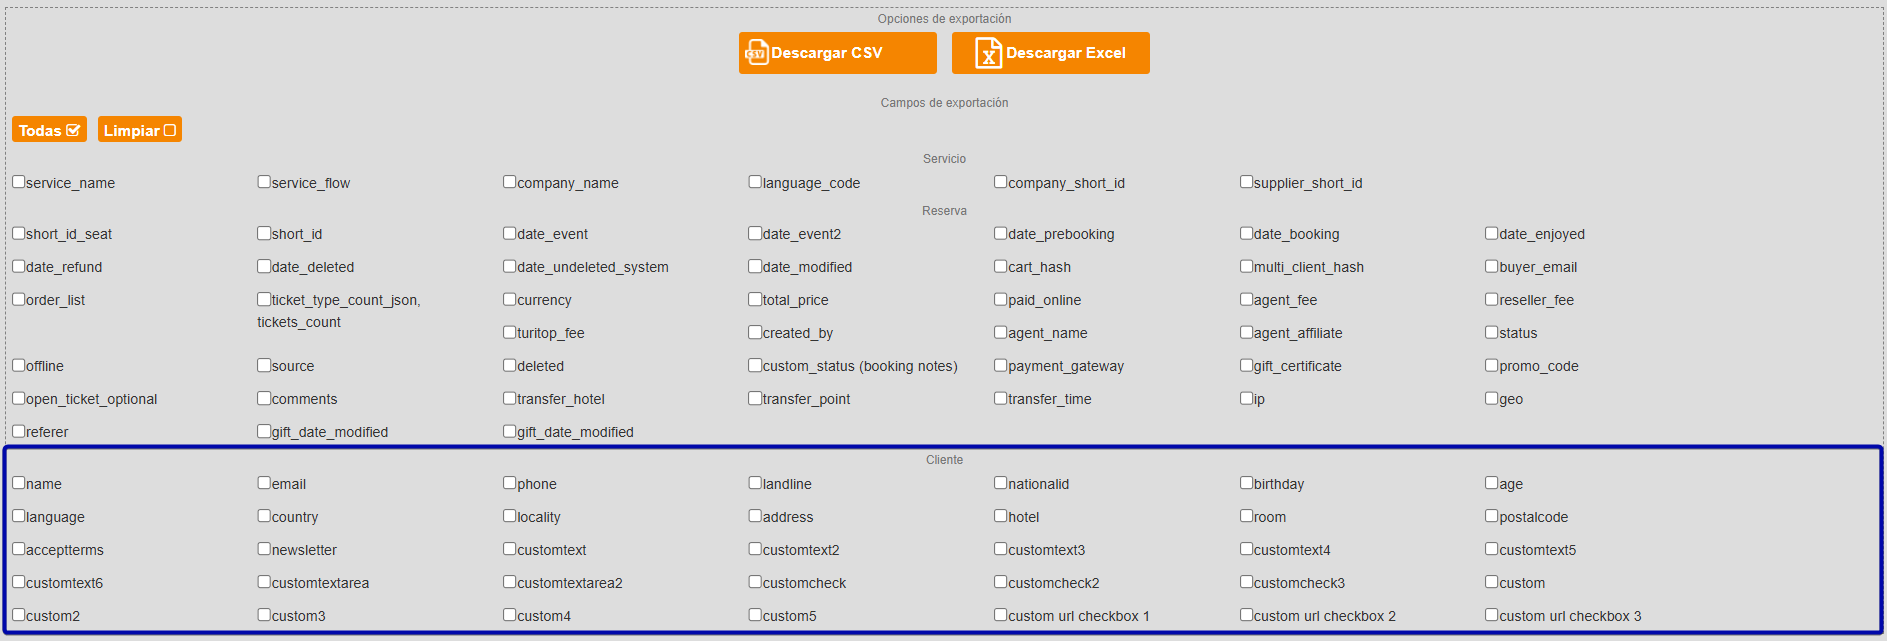Enable the service_name checkbox

(19, 182)
